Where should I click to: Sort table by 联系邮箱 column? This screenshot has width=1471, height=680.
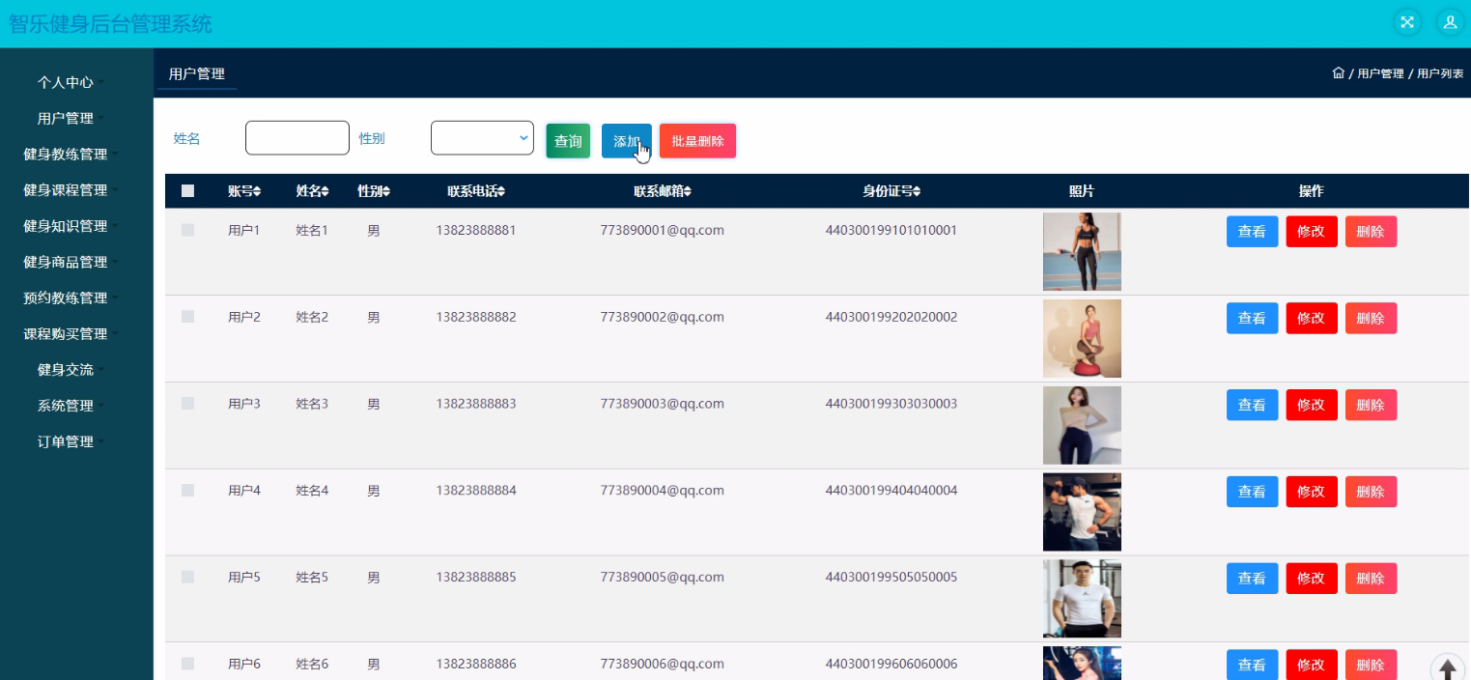click(x=662, y=191)
